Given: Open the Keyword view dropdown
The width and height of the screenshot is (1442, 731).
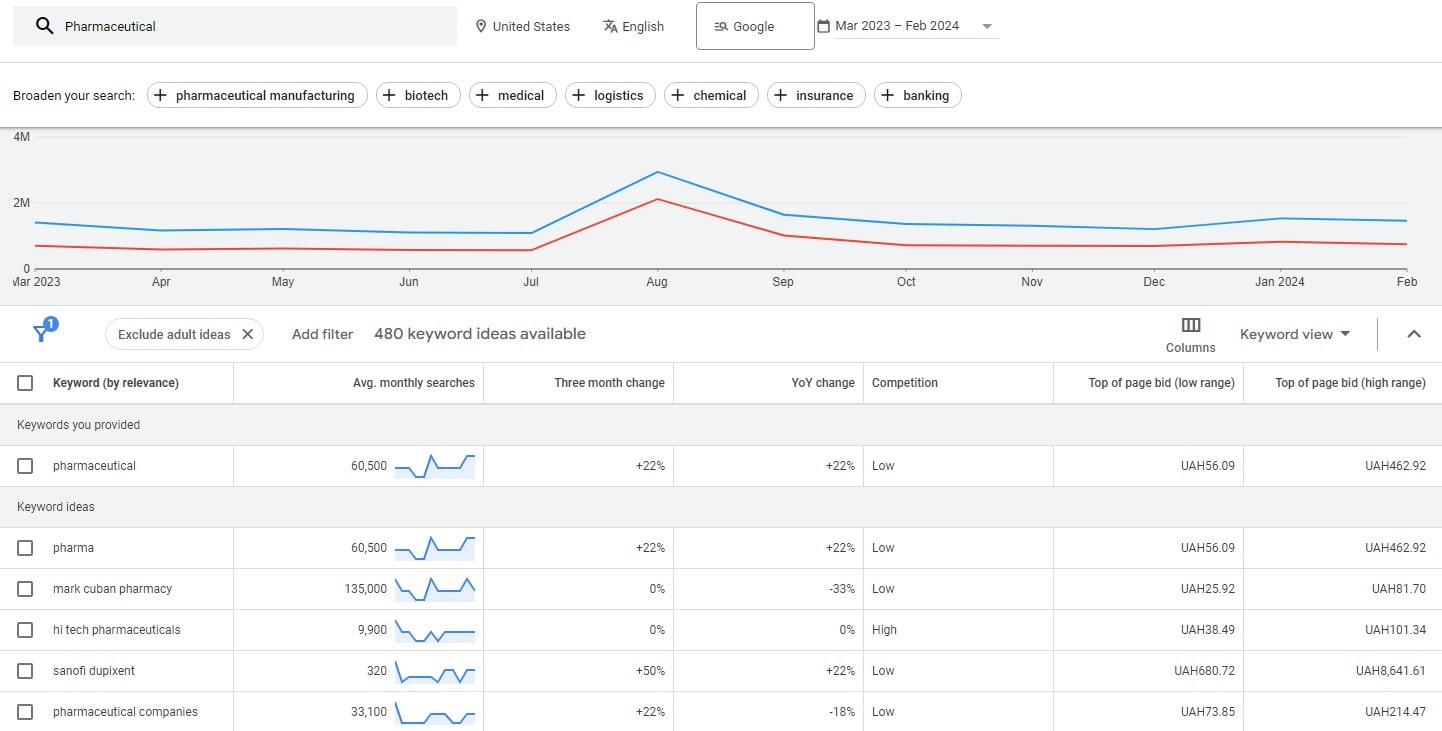Looking at the screenshot, I should point(1295,334).
